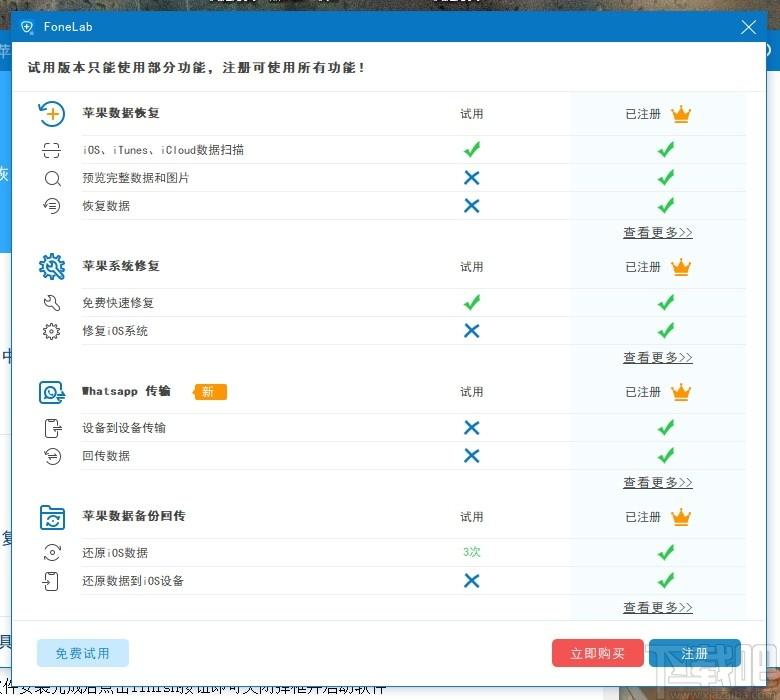Click the device icon beside 还原数据到iOS设备
The width and height of the screenshot is (780, 700).
[51, 581]
